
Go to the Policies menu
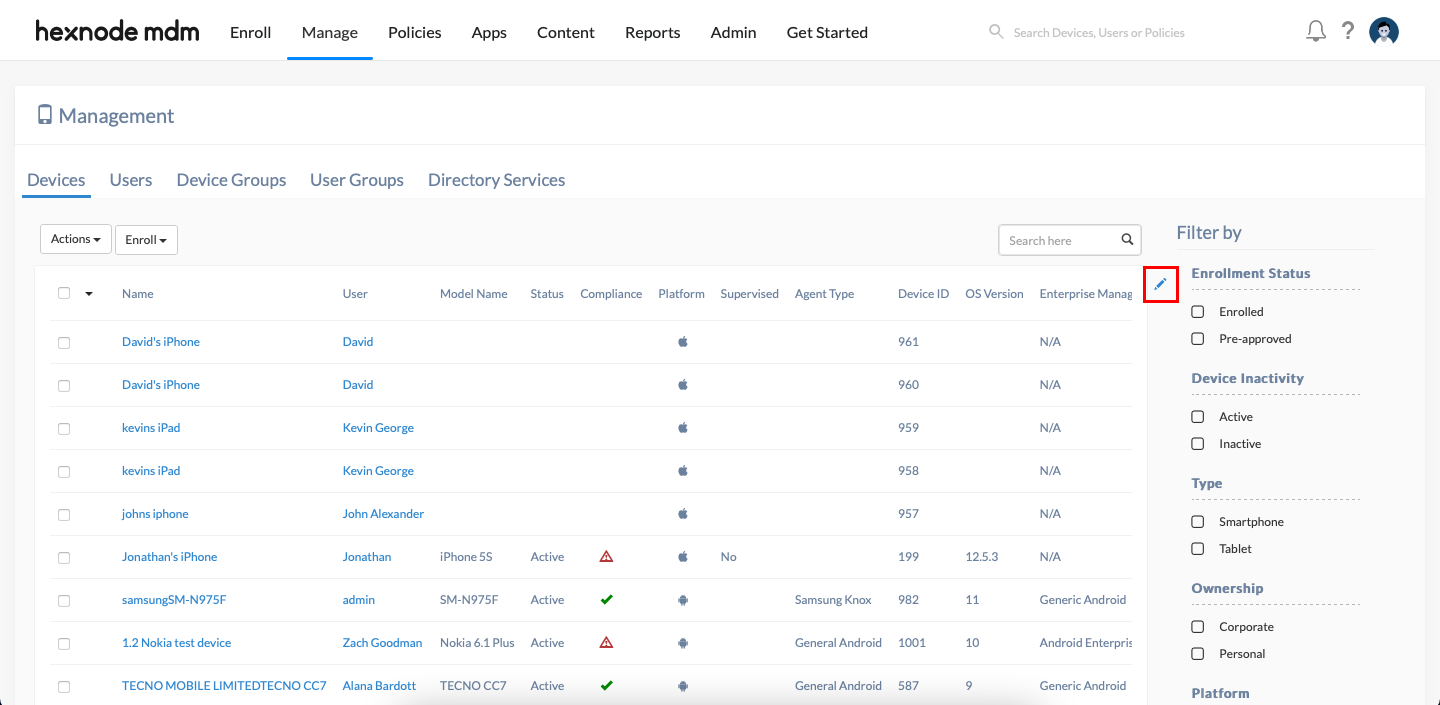(415, 32)
